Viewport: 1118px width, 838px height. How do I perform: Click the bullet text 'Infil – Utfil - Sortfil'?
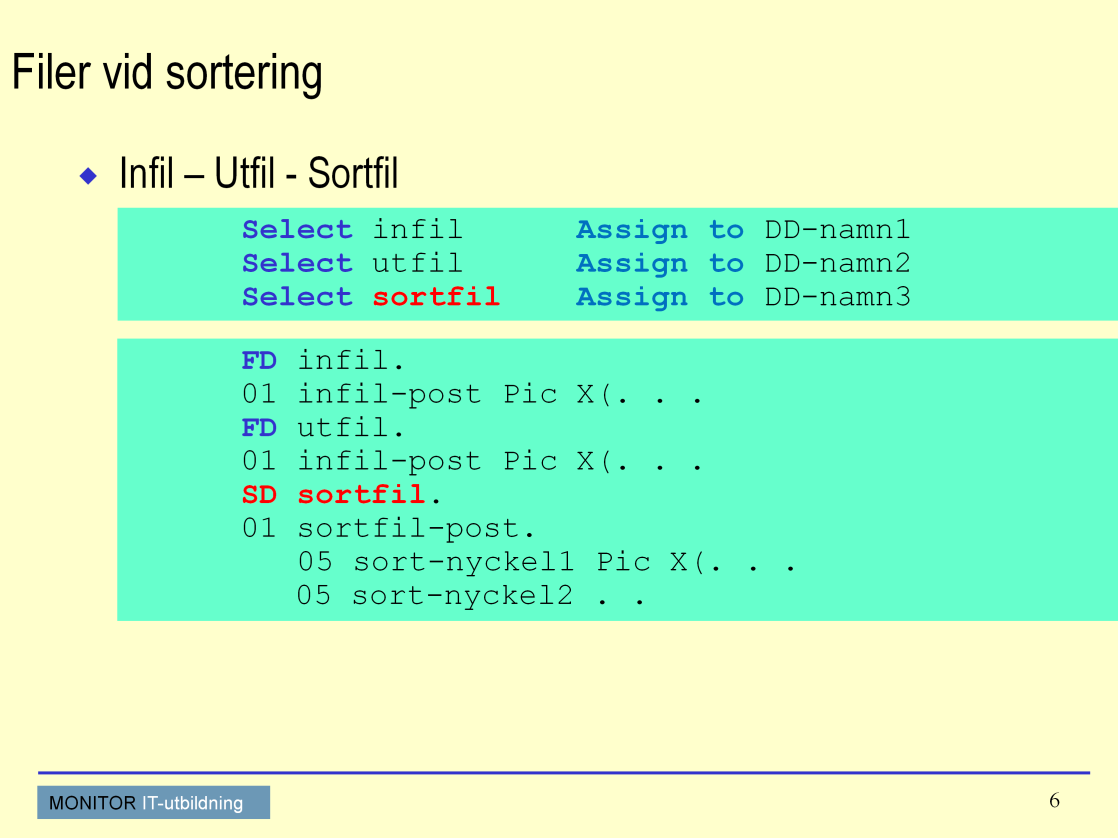[259, 173]
